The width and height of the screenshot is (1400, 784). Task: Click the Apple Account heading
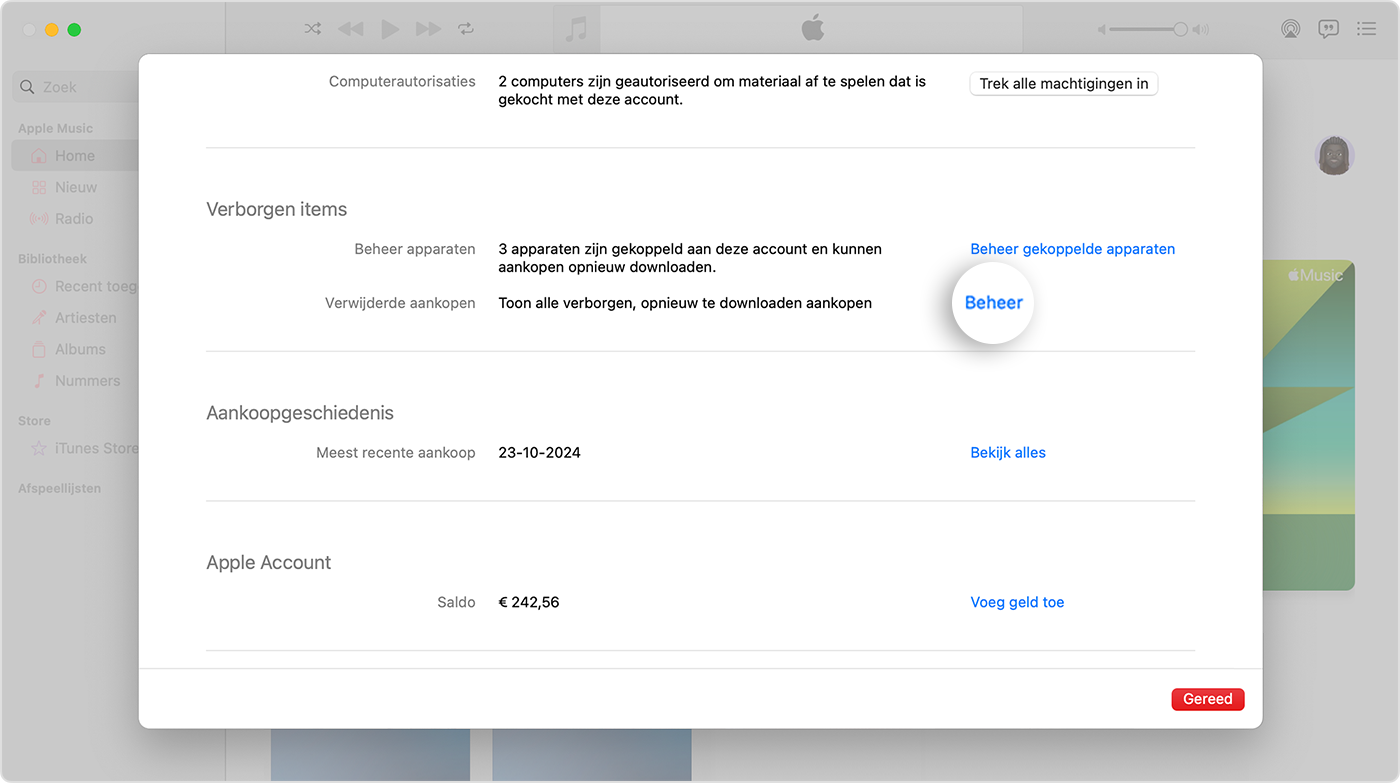(x=269, y=562)
